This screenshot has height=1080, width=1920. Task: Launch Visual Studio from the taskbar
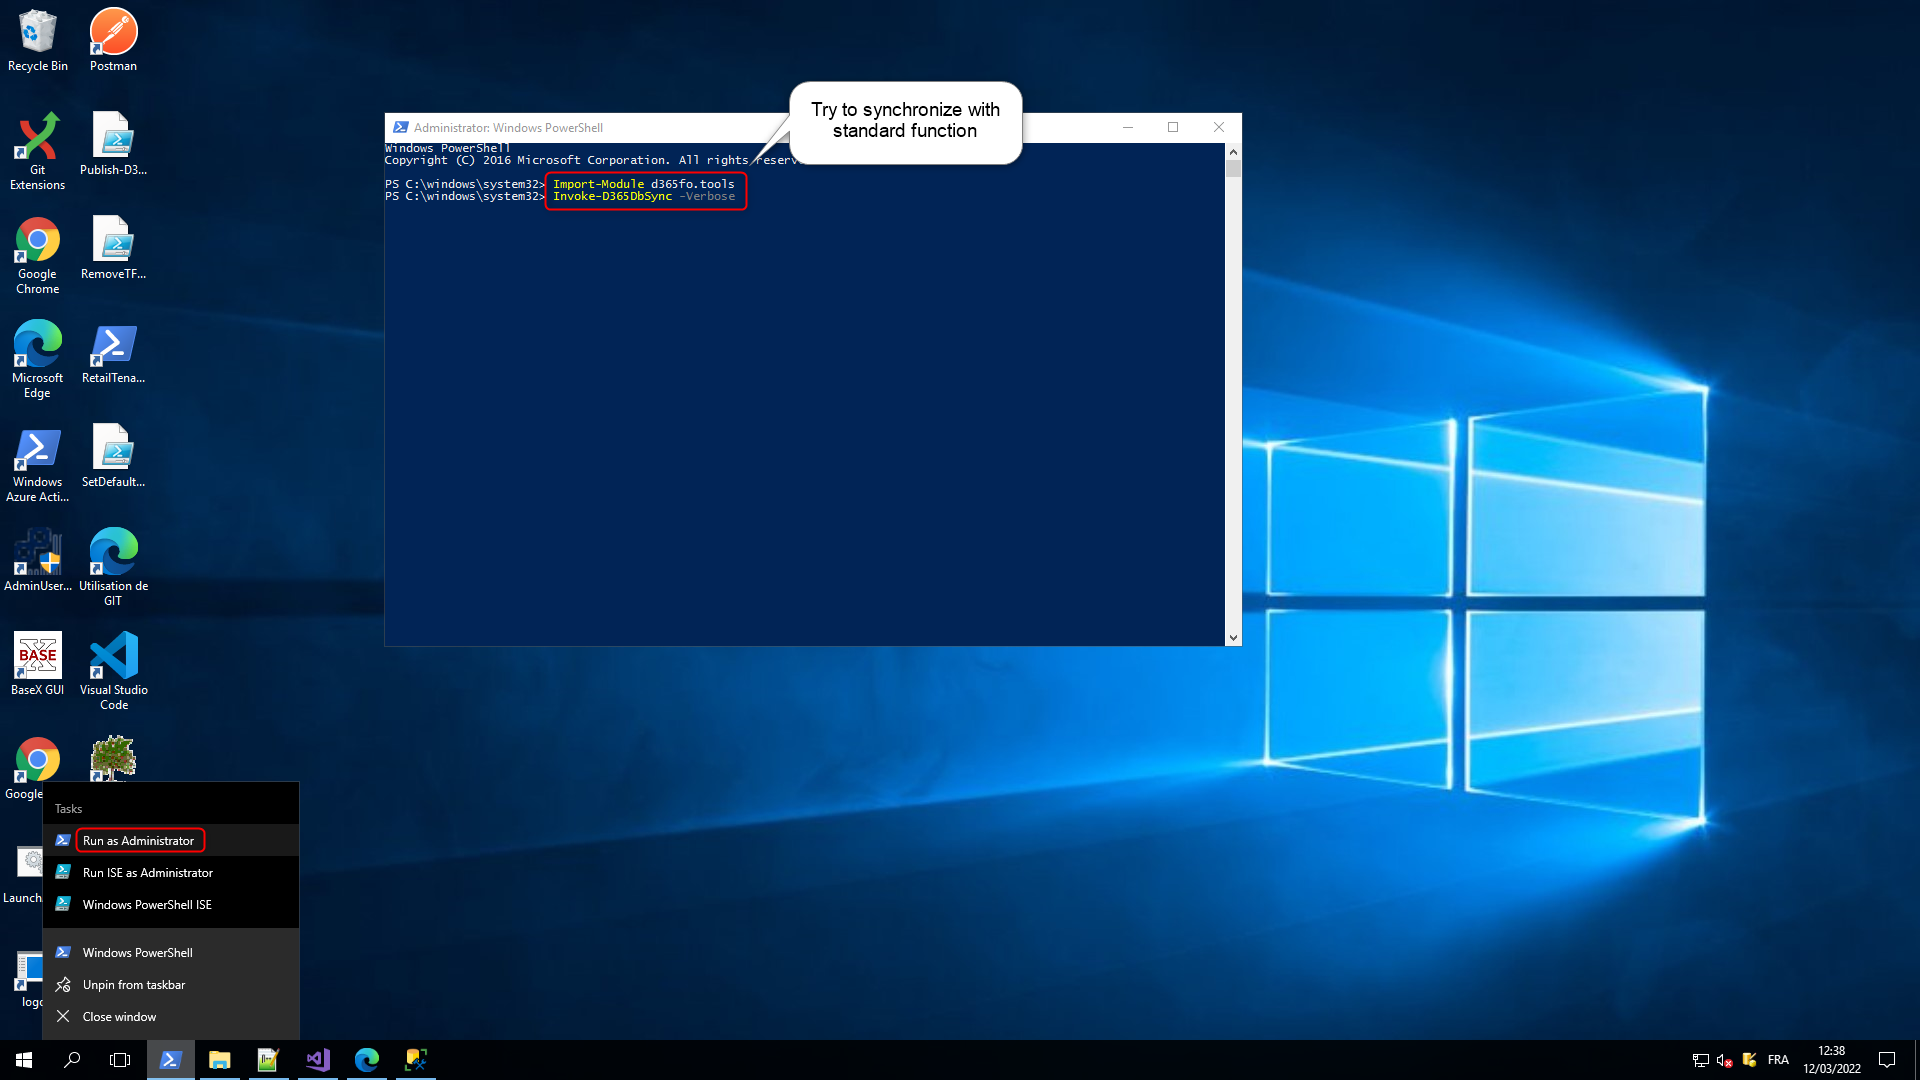[x=318, y=1059]
